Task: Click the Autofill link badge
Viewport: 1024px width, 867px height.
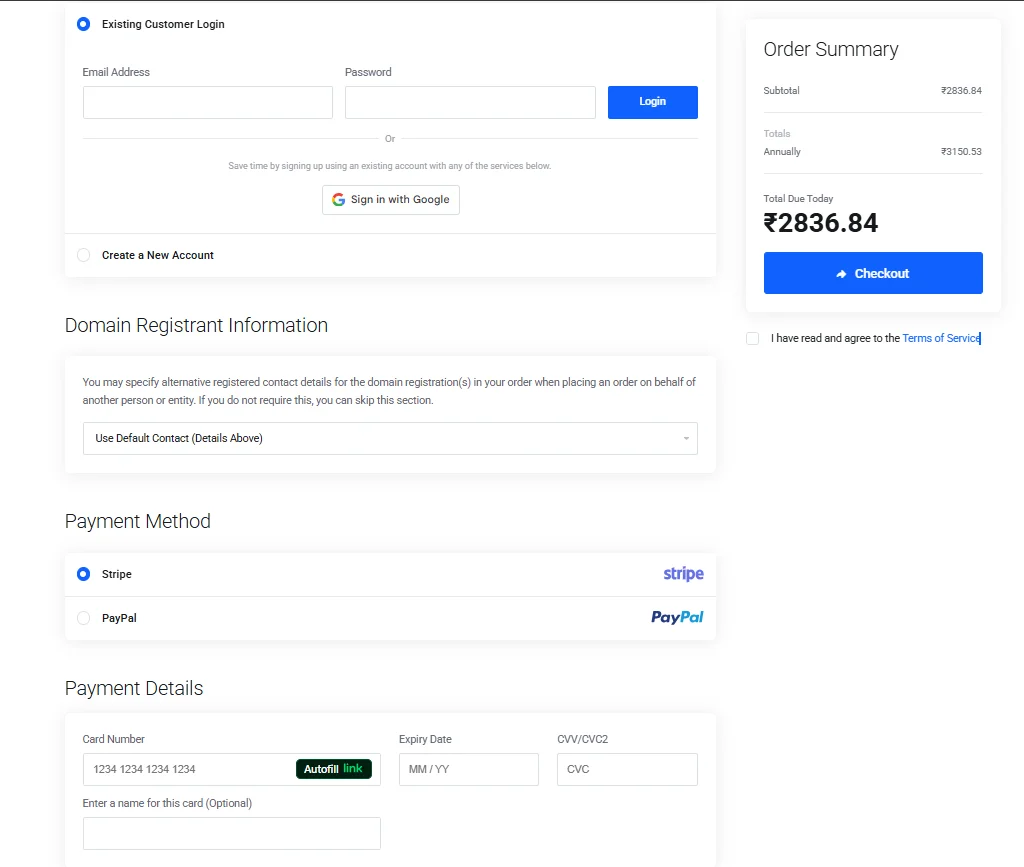Action: pos(335,769)
